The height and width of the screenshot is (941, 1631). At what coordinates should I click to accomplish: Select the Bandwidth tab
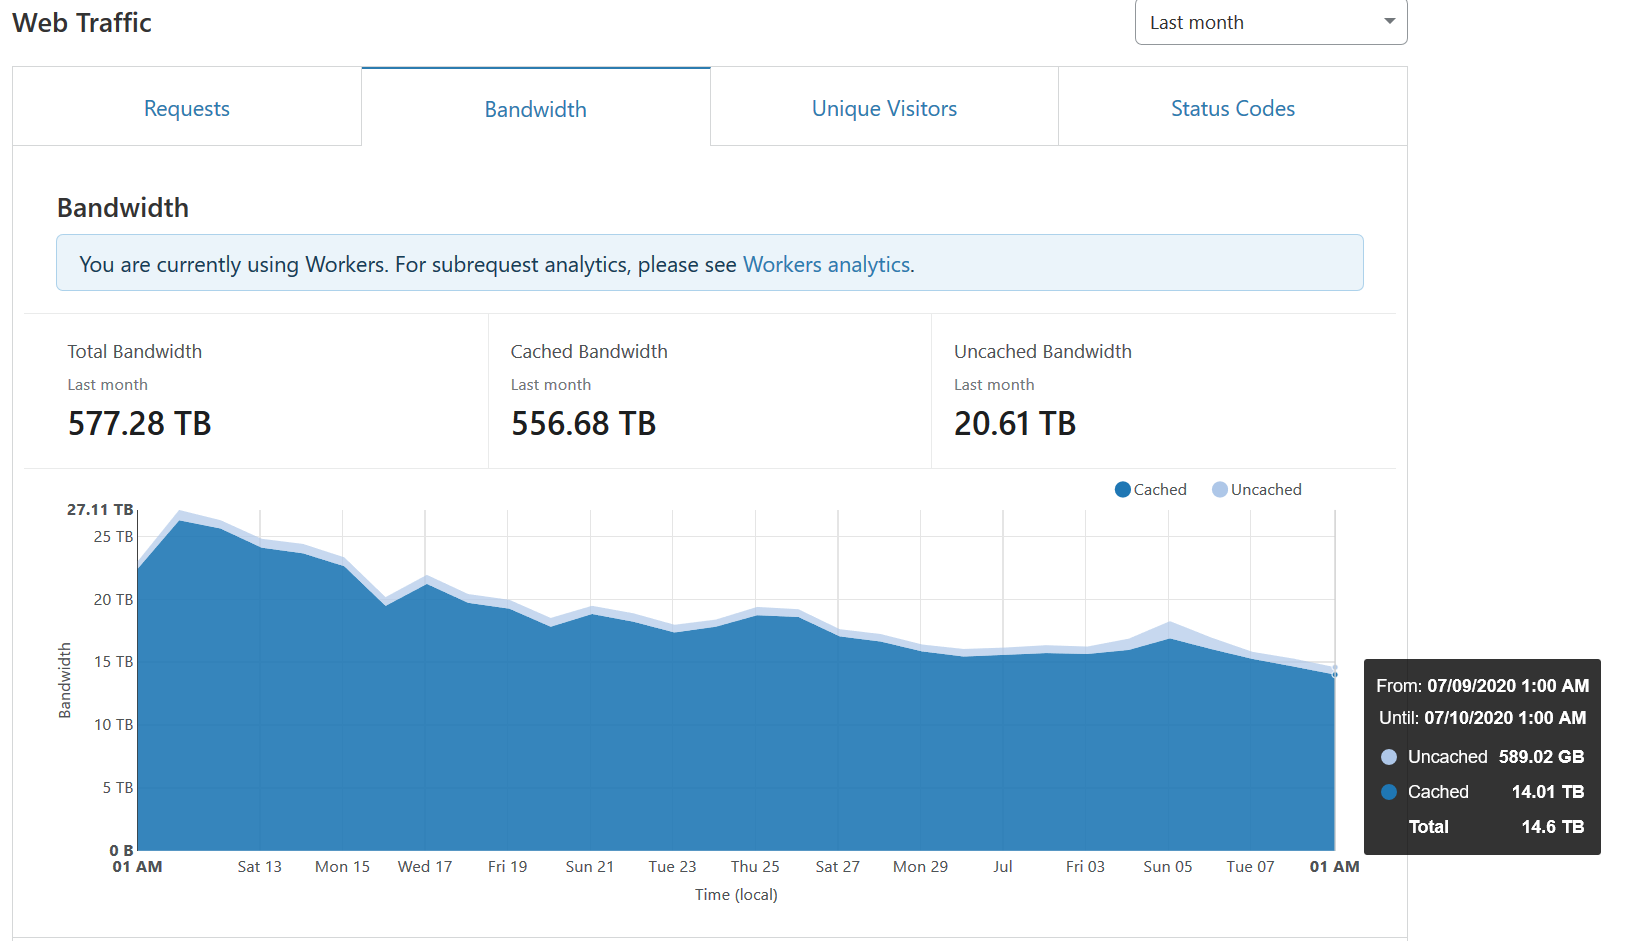pos(536,108)
